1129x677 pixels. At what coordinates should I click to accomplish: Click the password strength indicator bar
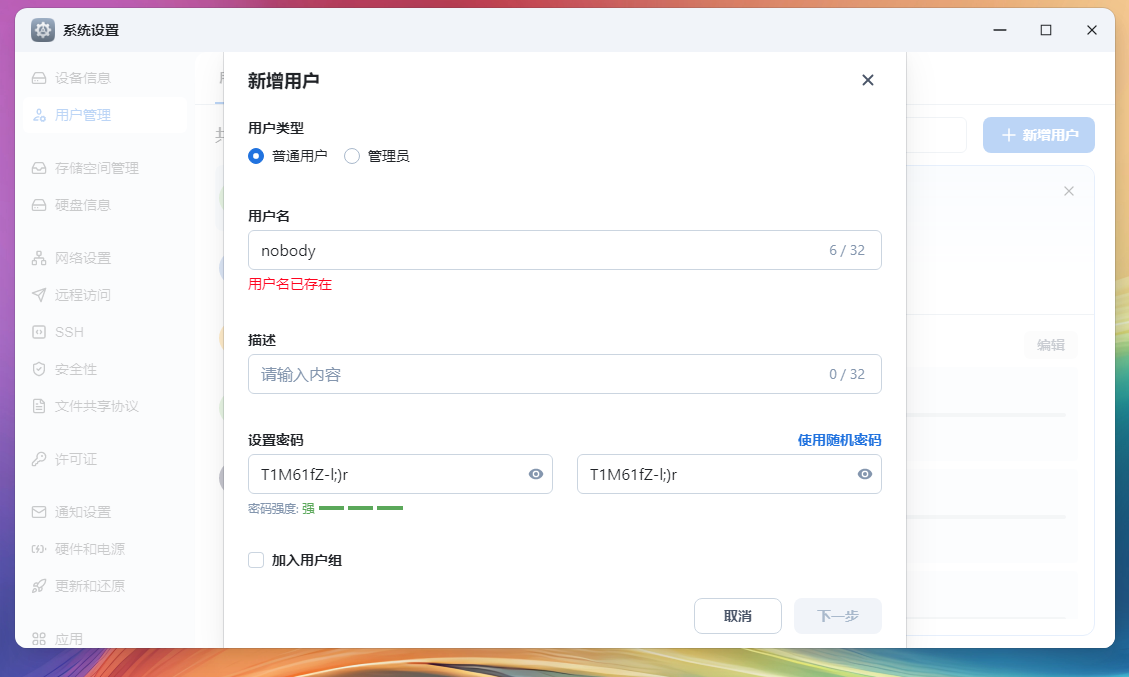pos(360,508)
